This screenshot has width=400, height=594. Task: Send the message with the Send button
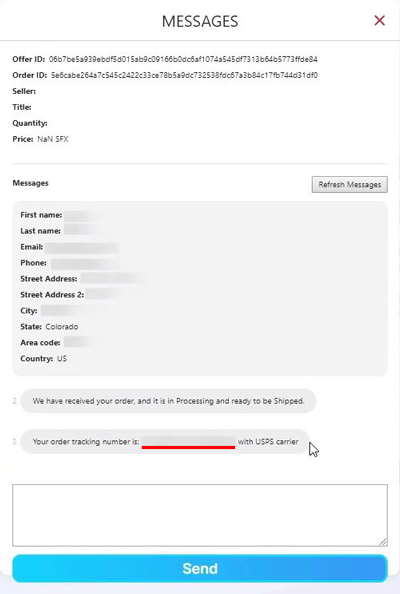coord(200,568)
